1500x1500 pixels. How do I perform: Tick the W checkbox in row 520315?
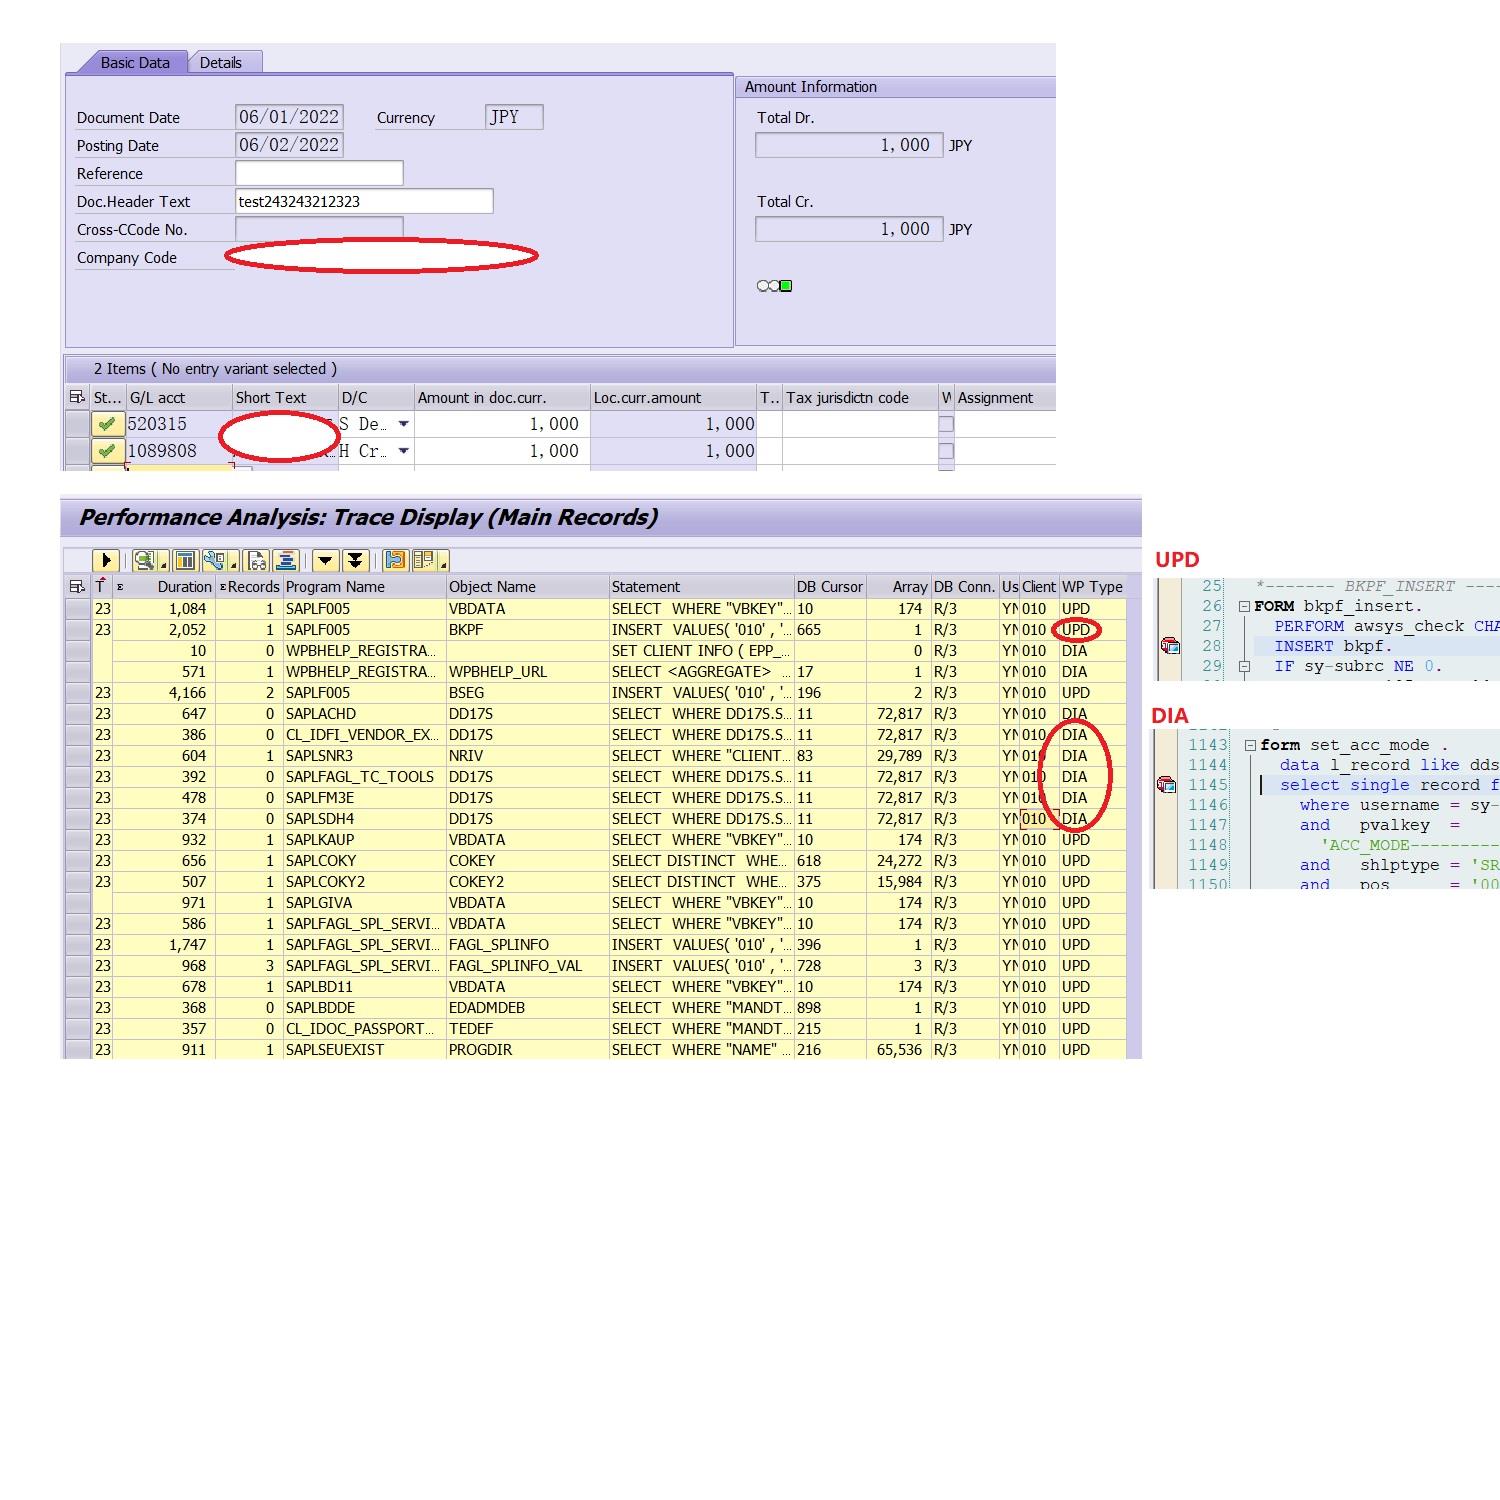click(946, 424)
